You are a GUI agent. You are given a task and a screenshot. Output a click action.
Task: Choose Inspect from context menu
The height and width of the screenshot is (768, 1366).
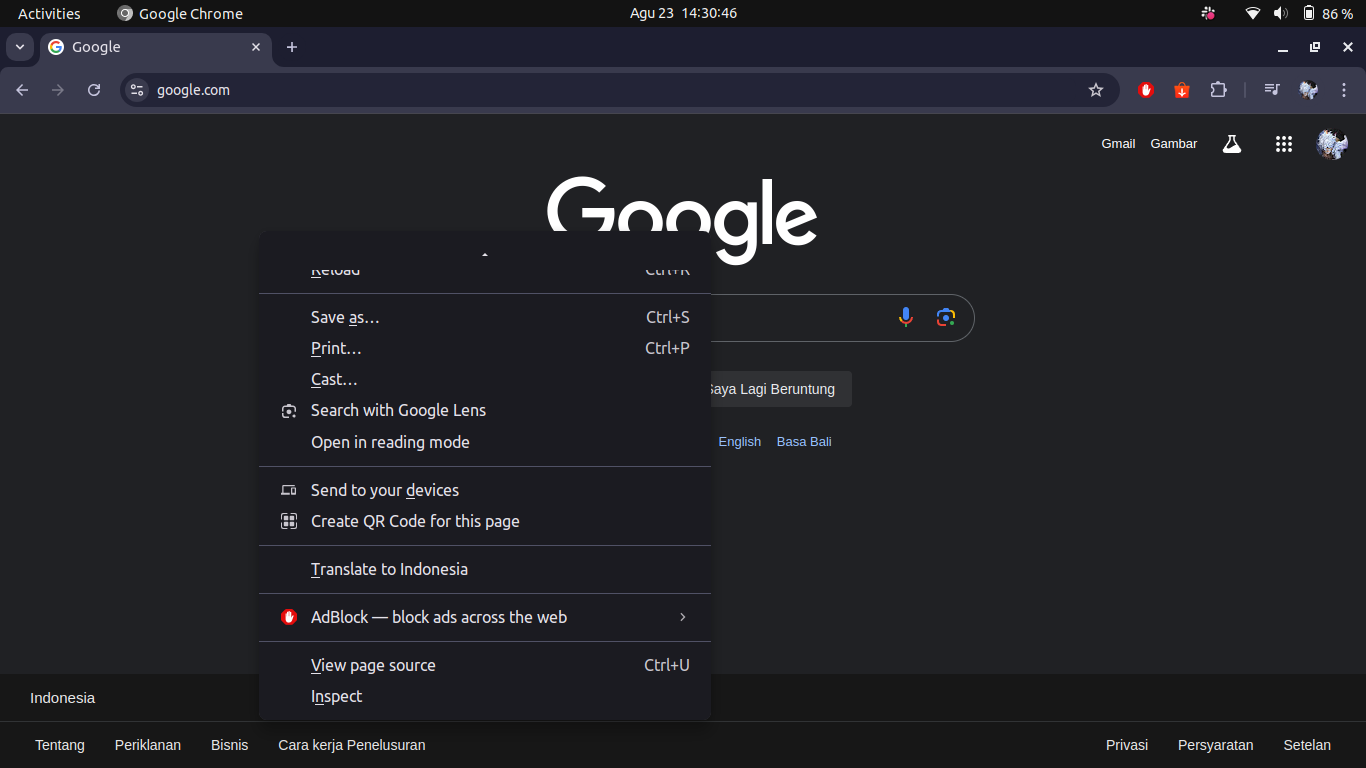click(485, 696)
